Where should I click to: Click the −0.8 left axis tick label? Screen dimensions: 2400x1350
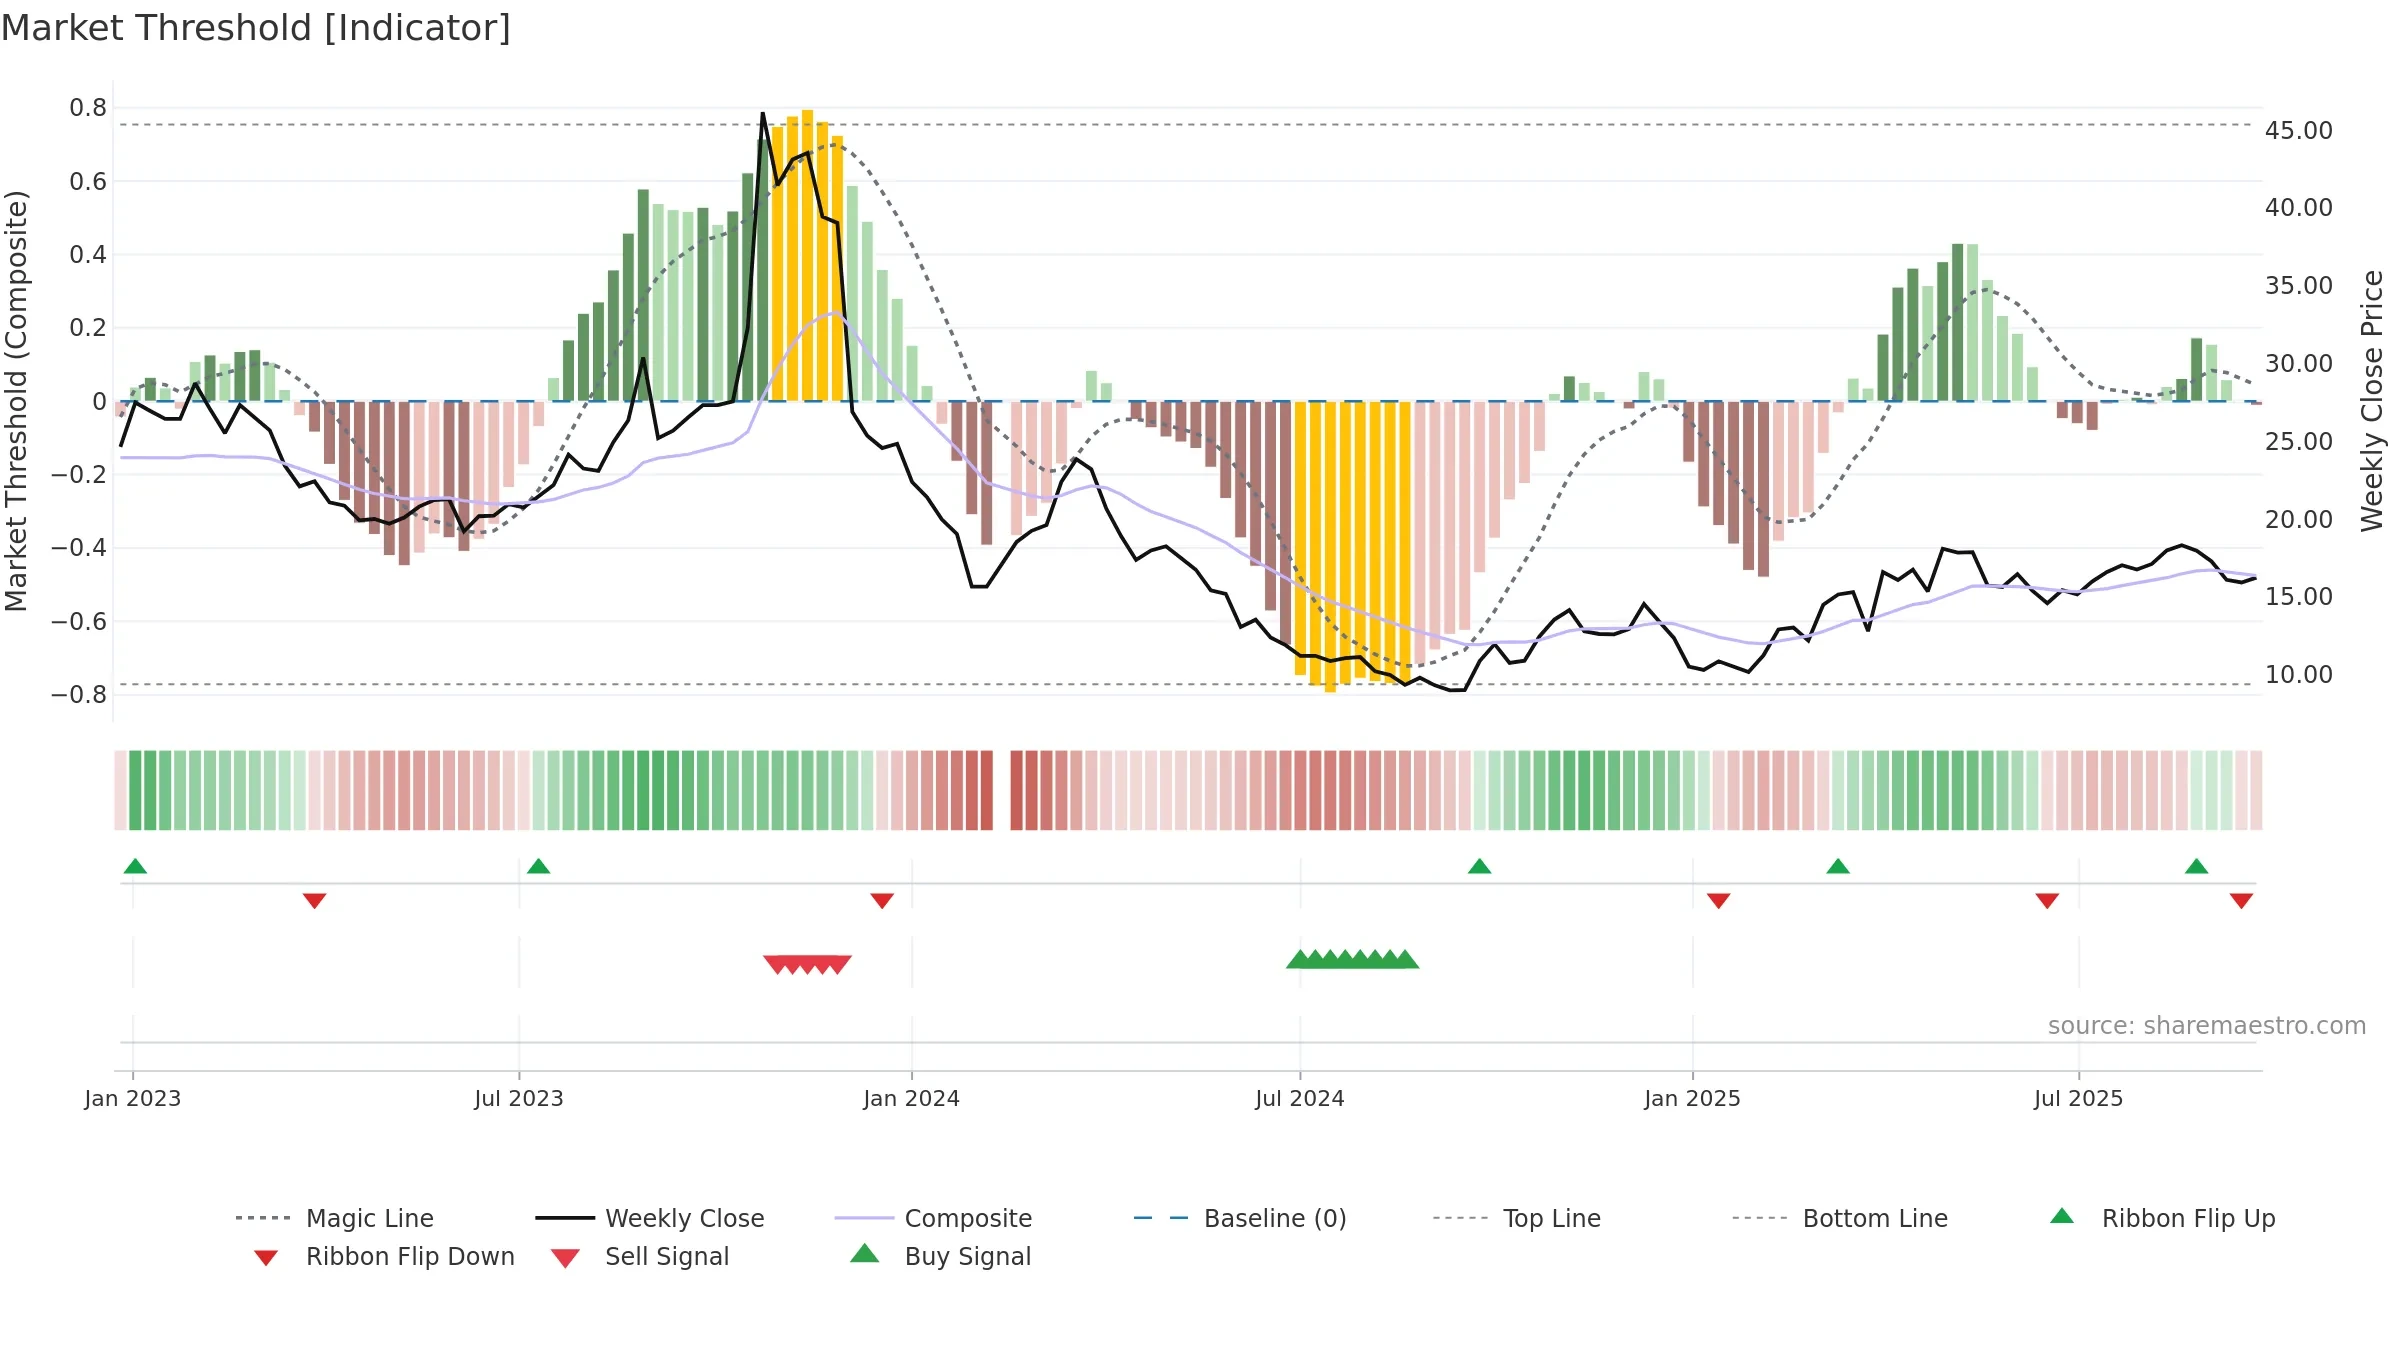(79, 694)
